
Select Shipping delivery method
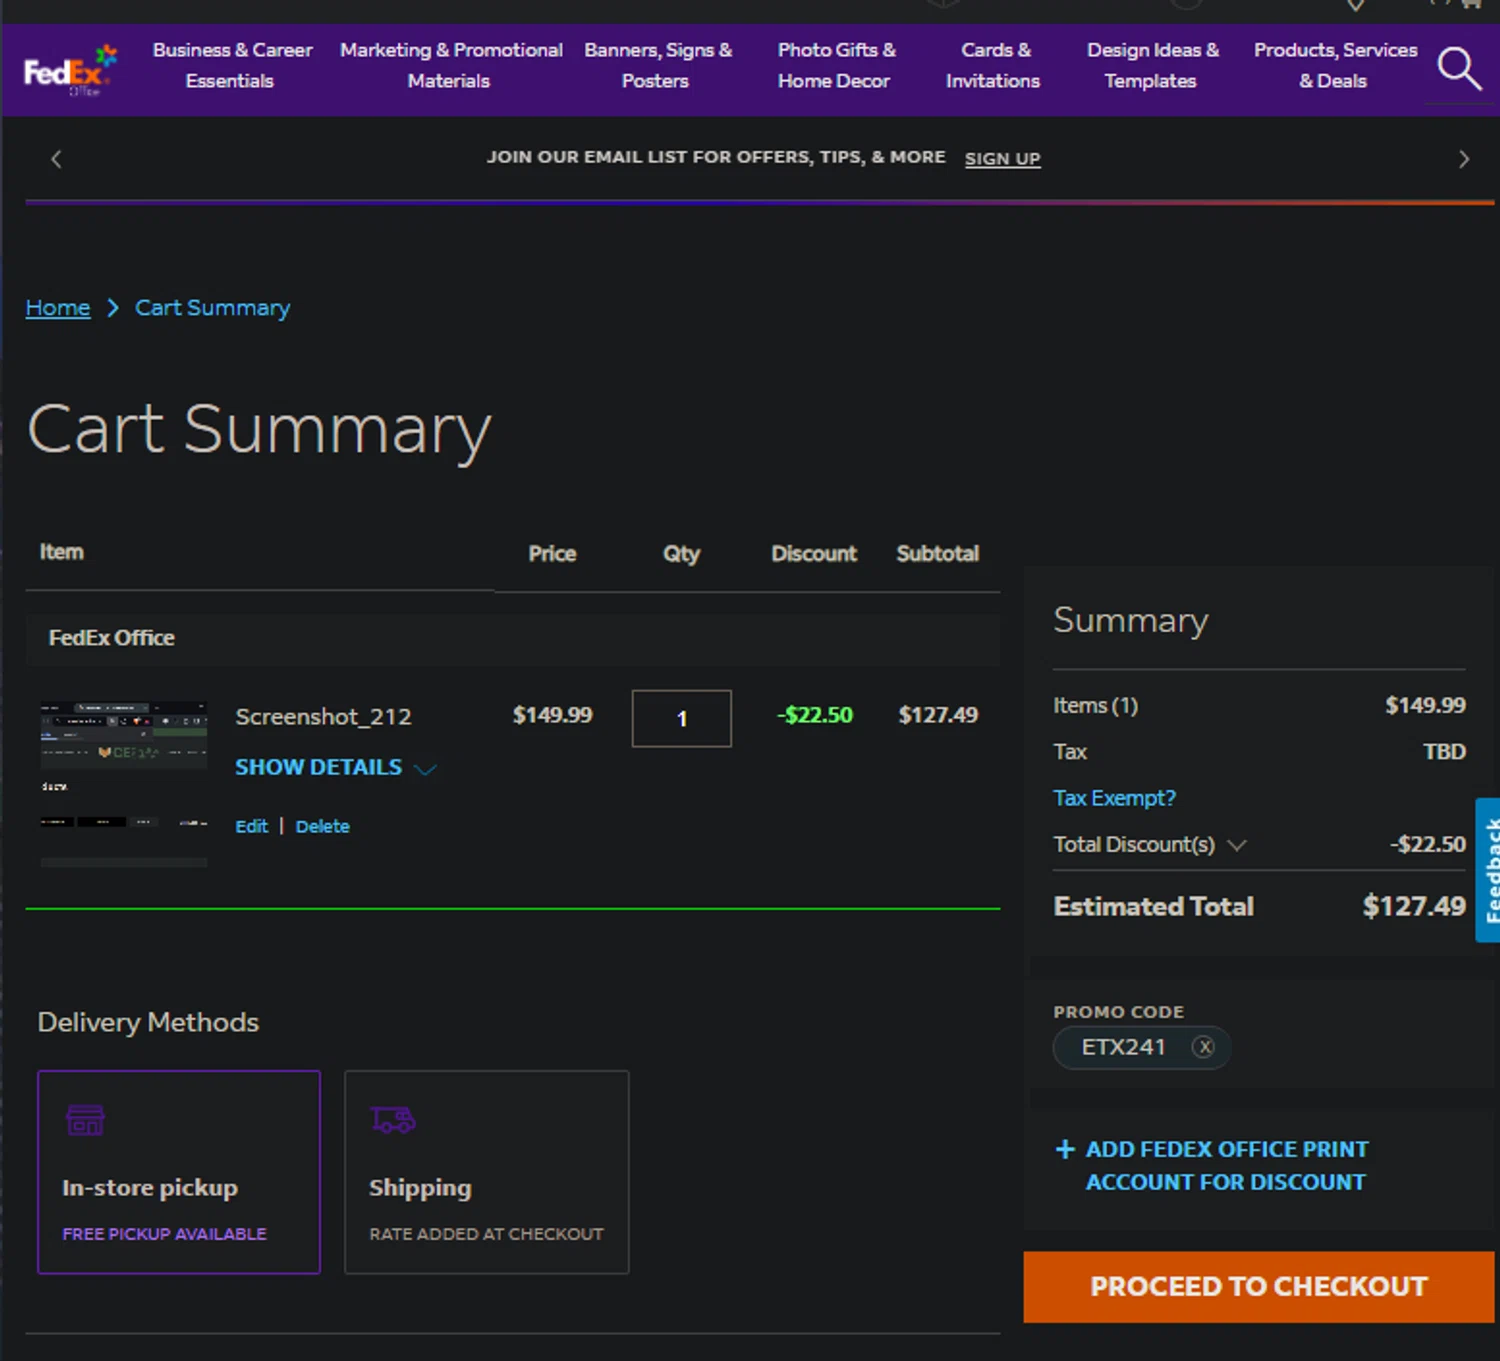pos(487,1172)
